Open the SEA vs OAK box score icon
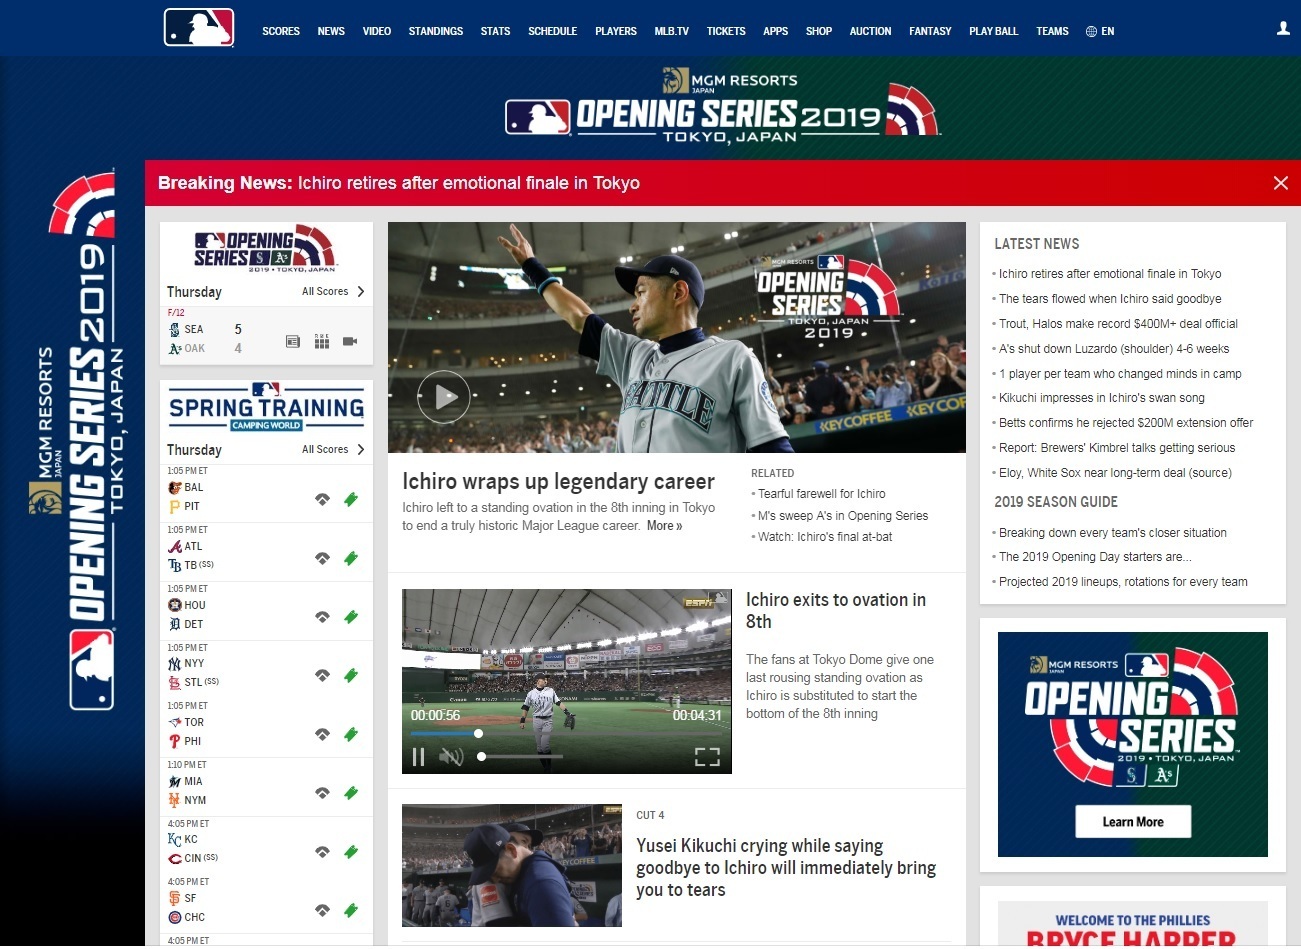This screenshot has height=949, width=1301. (321, 342)
